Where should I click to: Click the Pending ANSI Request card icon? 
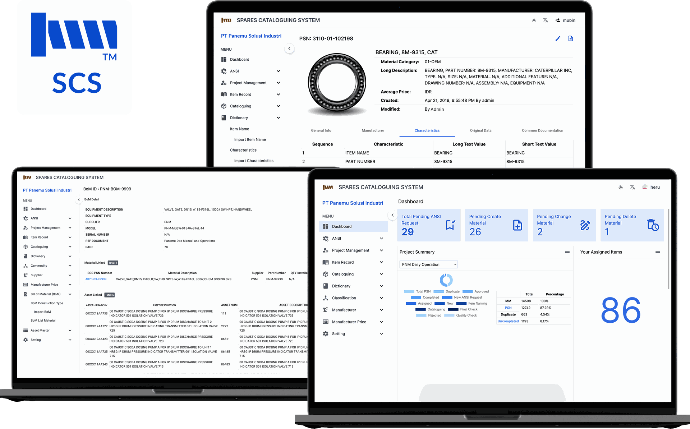[449, 225]
